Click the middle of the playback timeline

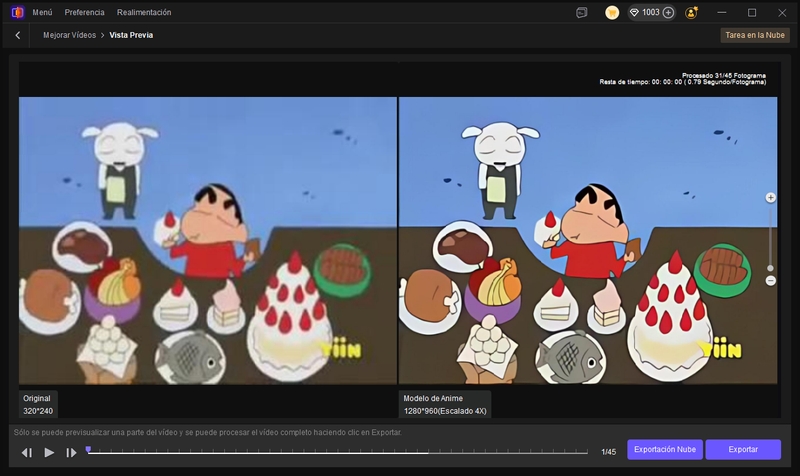click(x=337, y=452)
